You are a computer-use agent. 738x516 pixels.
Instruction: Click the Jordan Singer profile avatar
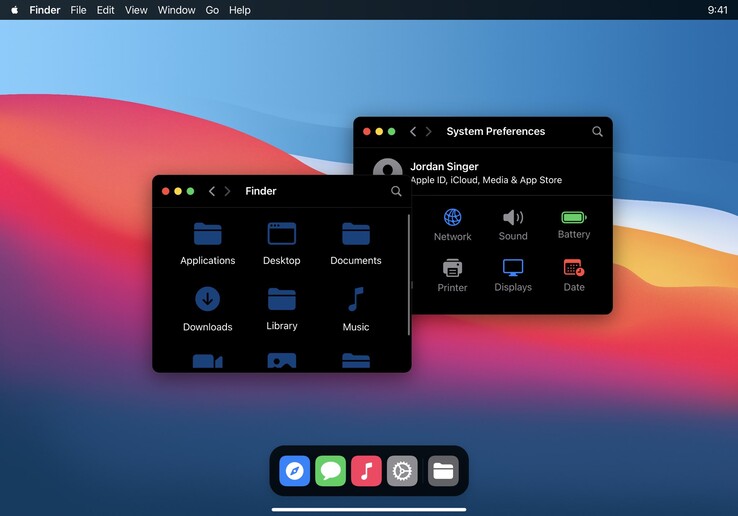pyautogui.click(x=388, y=167)
